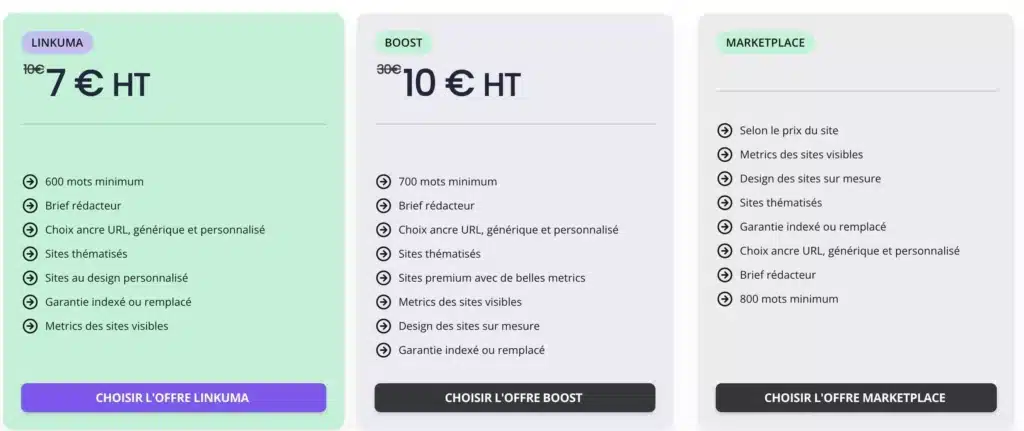Viewport: 1024px width, 431px height.
Task: Select the BOOST plan label badge
Action: coord(403,43)
